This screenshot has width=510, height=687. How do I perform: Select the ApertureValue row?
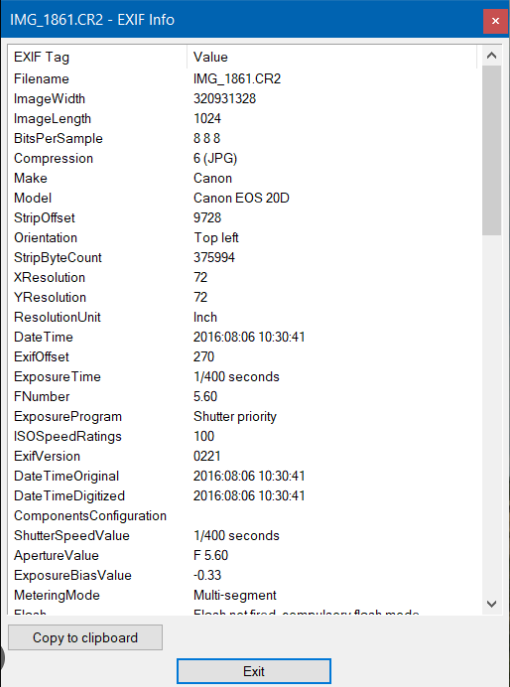point(243,556)
